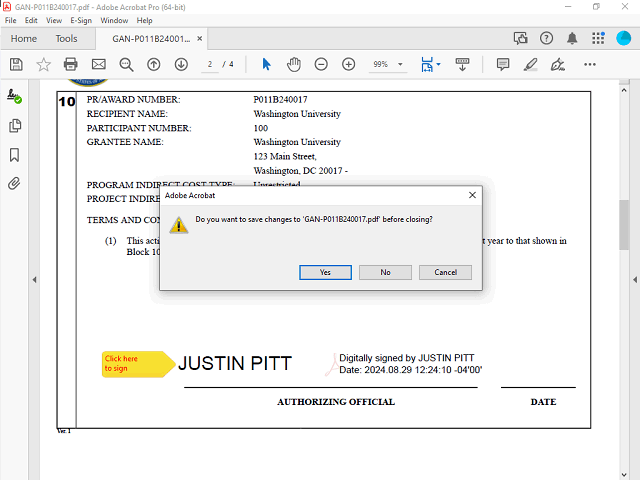
Task: Open the apps grid launcher icon
Action: (598, 38)
